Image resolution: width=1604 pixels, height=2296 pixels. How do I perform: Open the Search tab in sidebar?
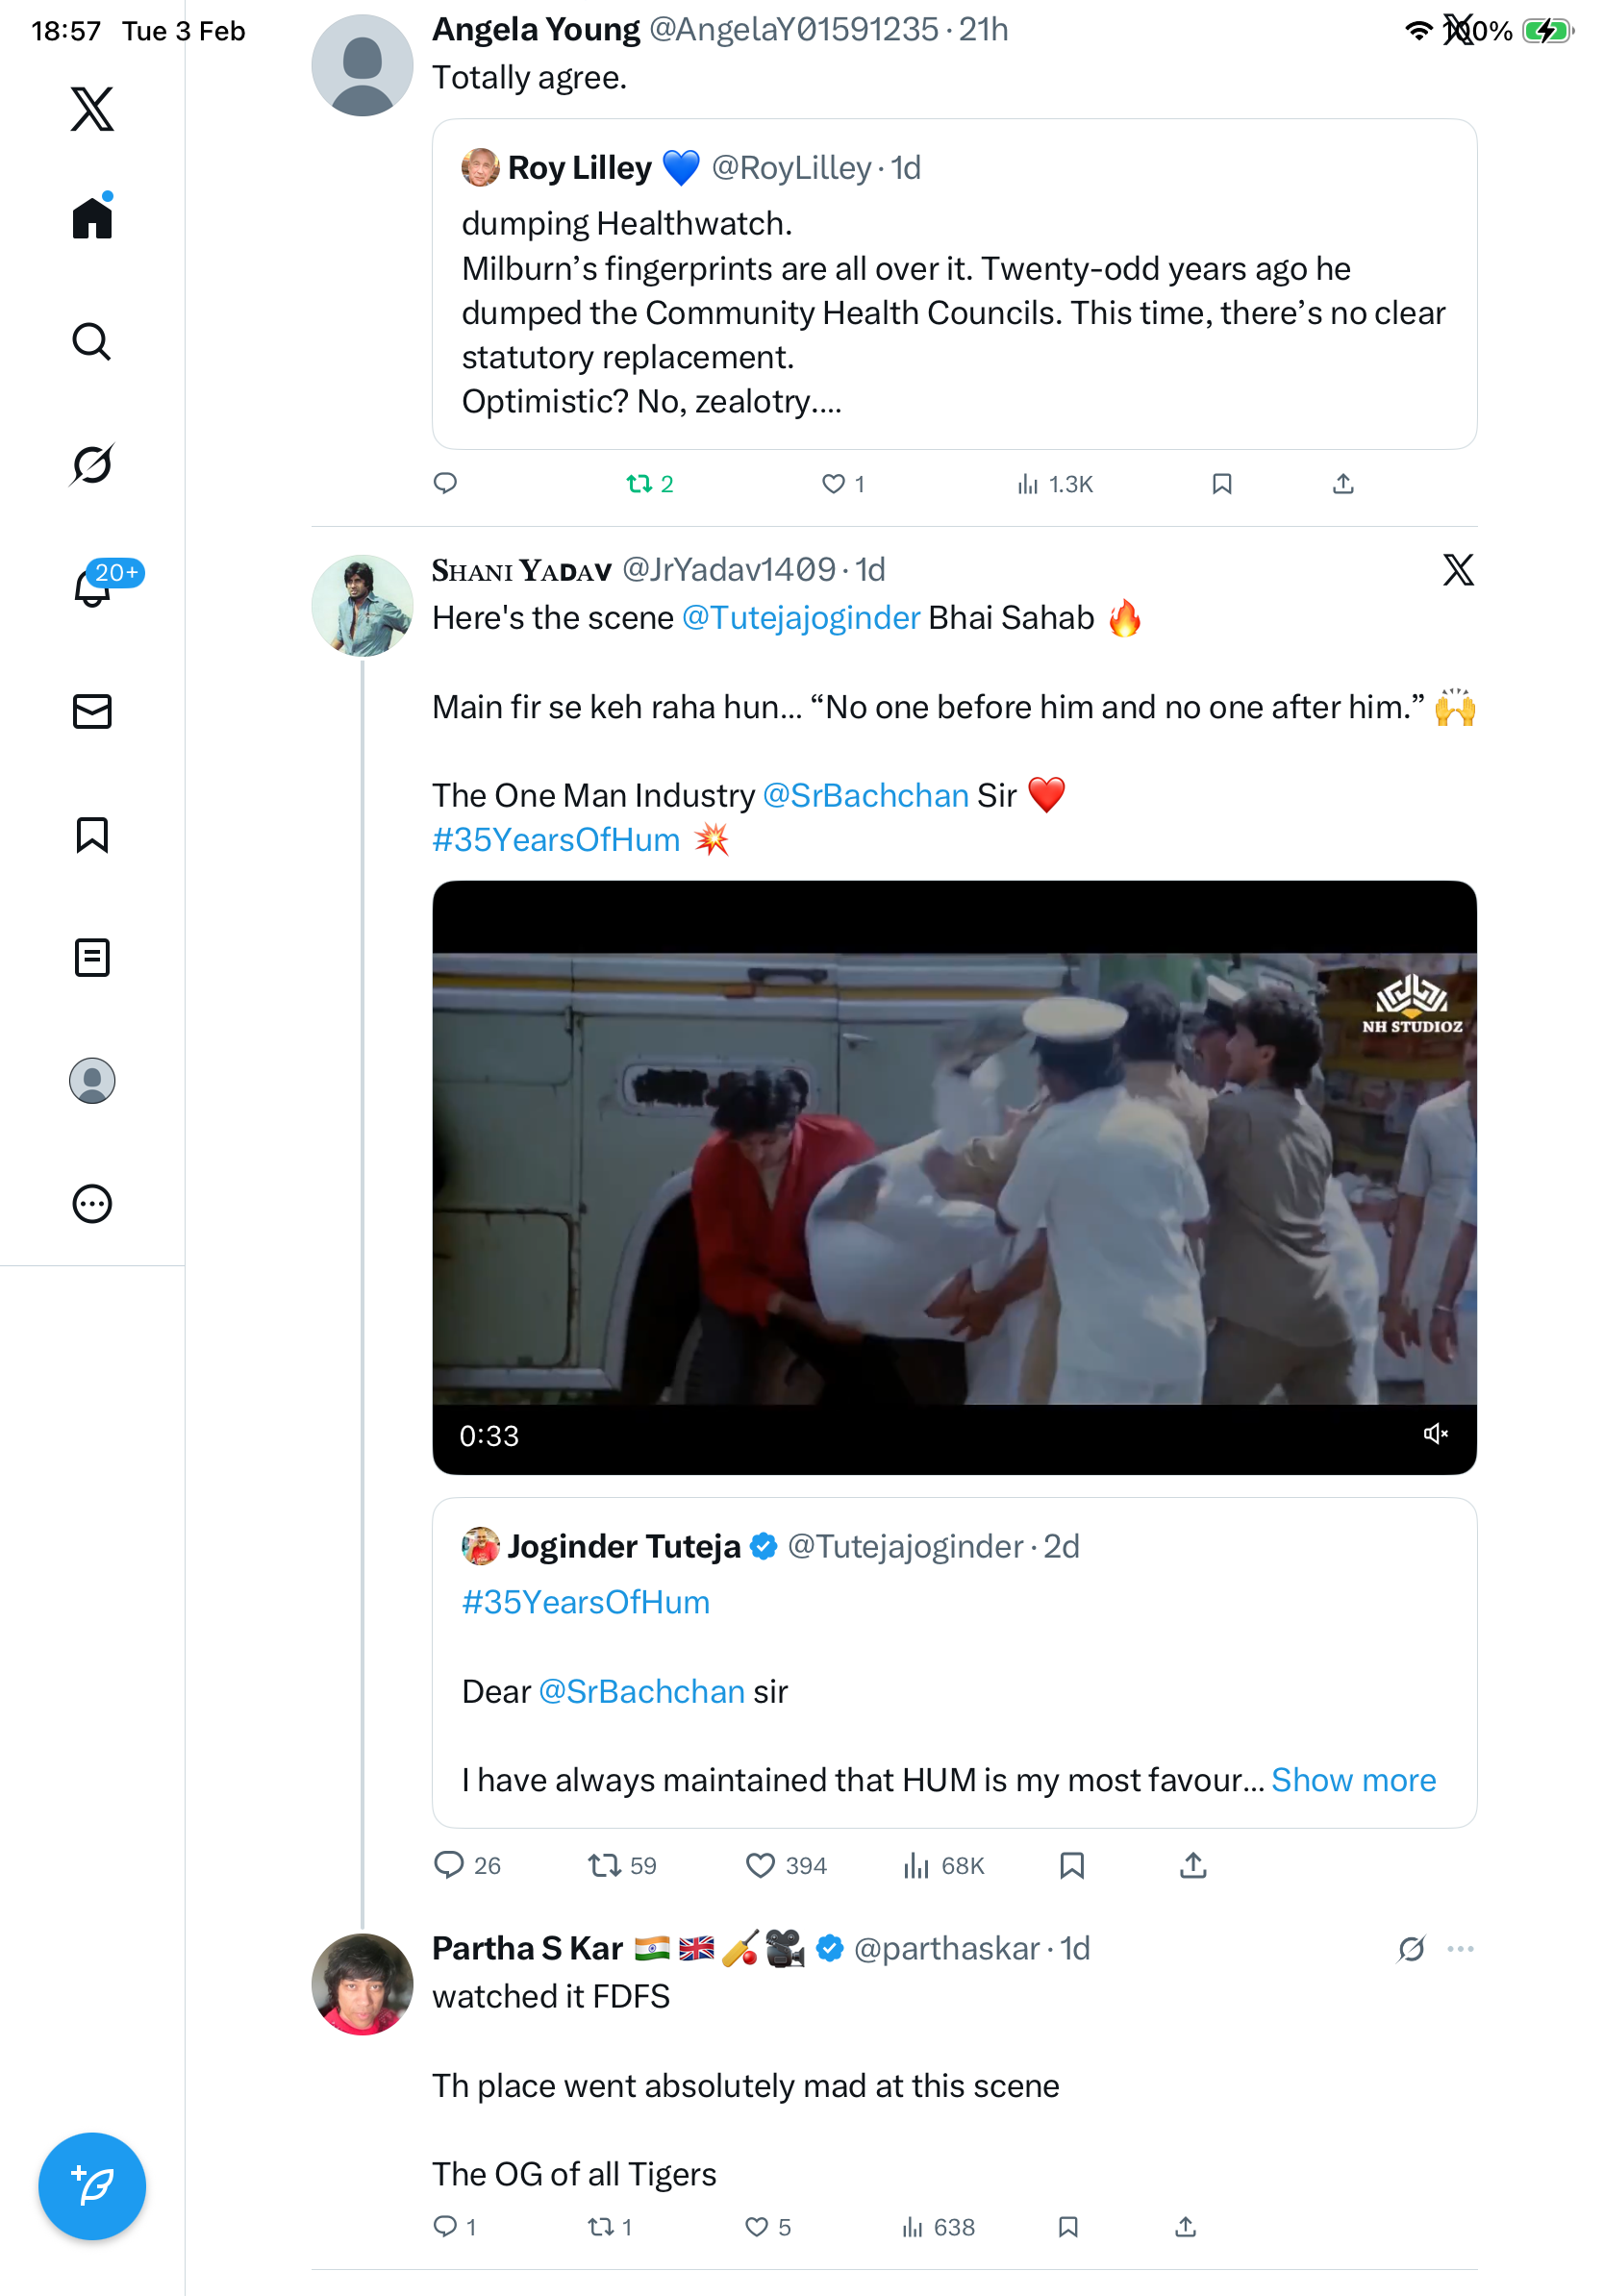pyautogui.click(x=92, y=342)
